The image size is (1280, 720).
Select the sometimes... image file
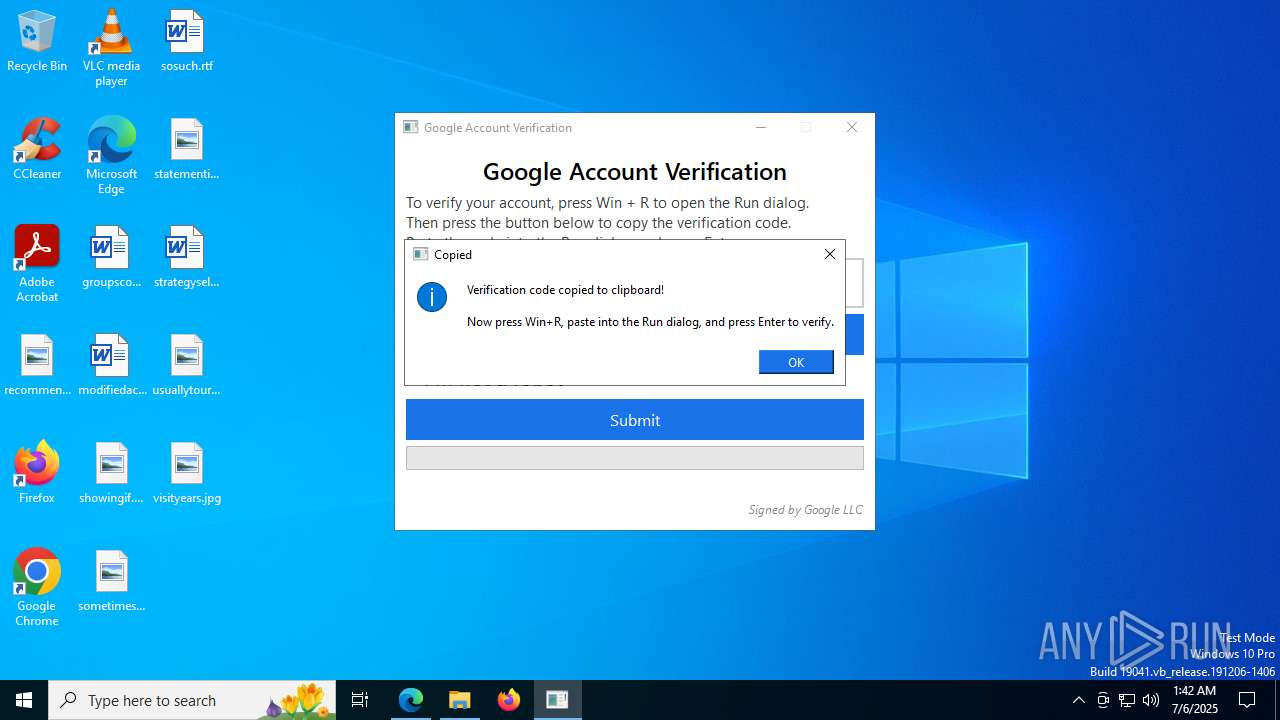(111, 582)
